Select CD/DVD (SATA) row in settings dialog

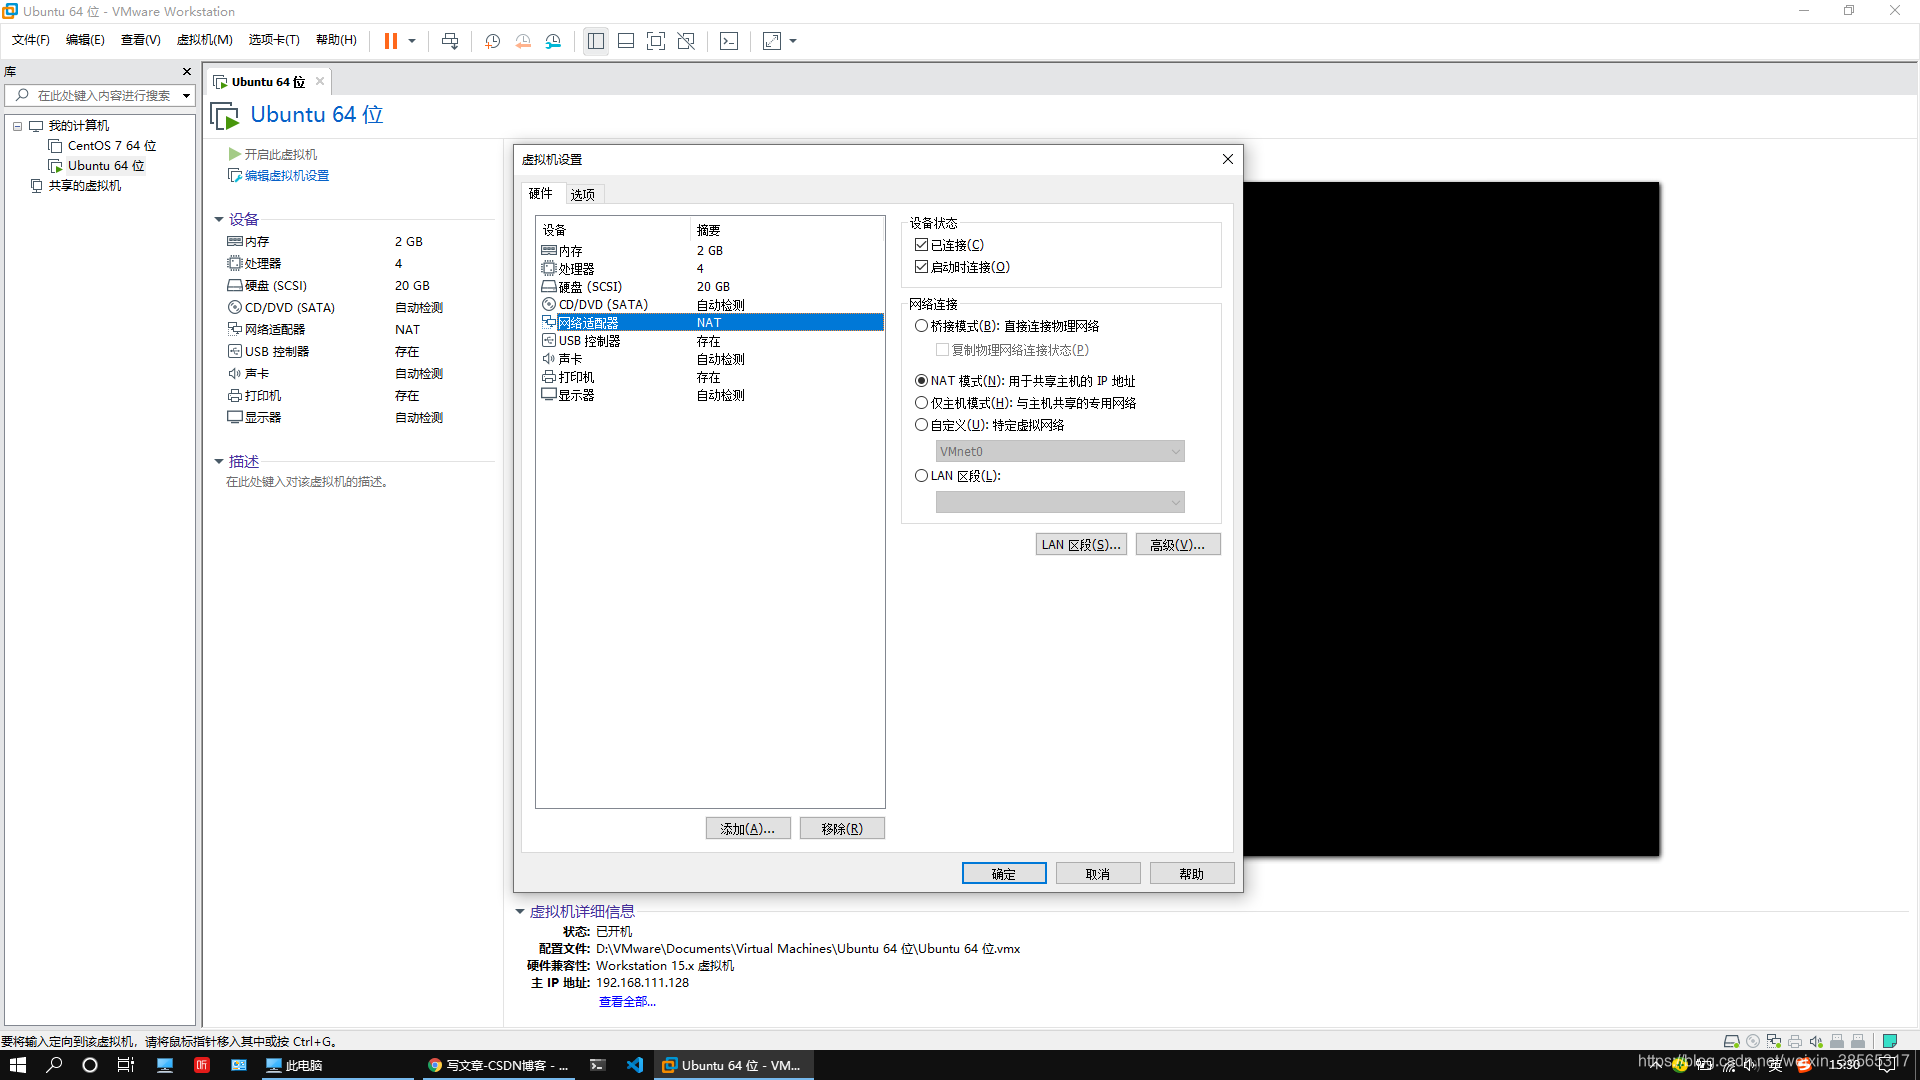(x=710, y=305)
